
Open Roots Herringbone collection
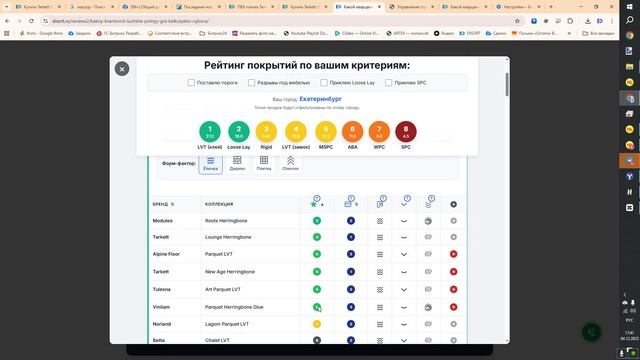(x=226, y=221)
